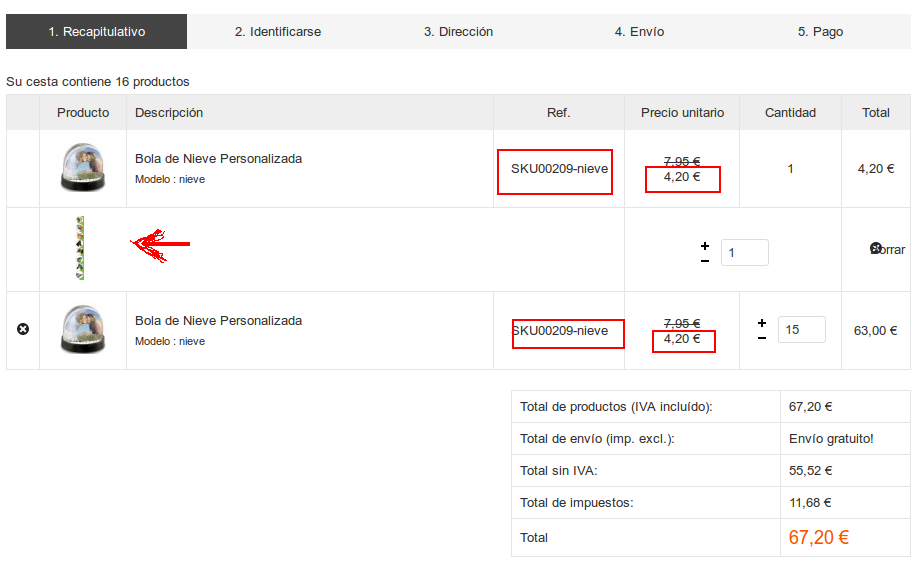
Task: Click the Borrar delete icon
Action: pos(876,248)
